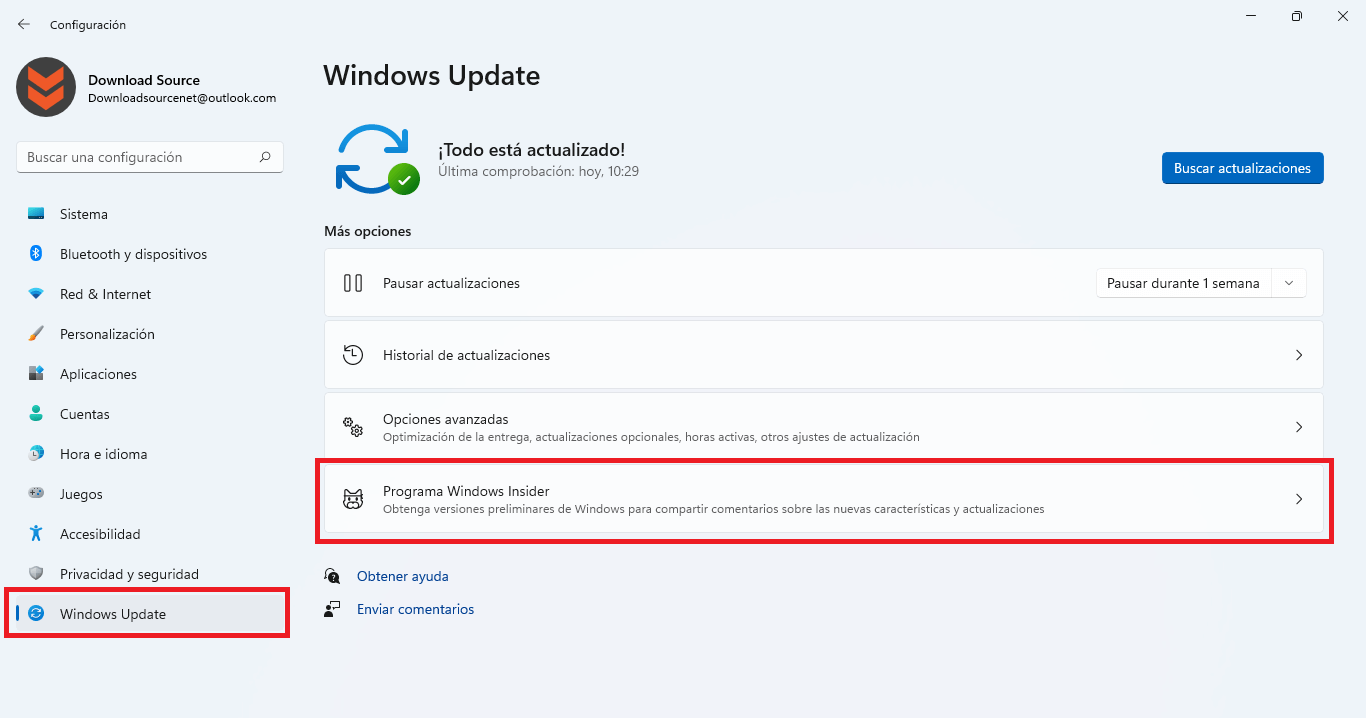Click the Windows Update page heading
Image resolution: width=1366 pixels, height=718 pixels.
click(x=432, y=75)
